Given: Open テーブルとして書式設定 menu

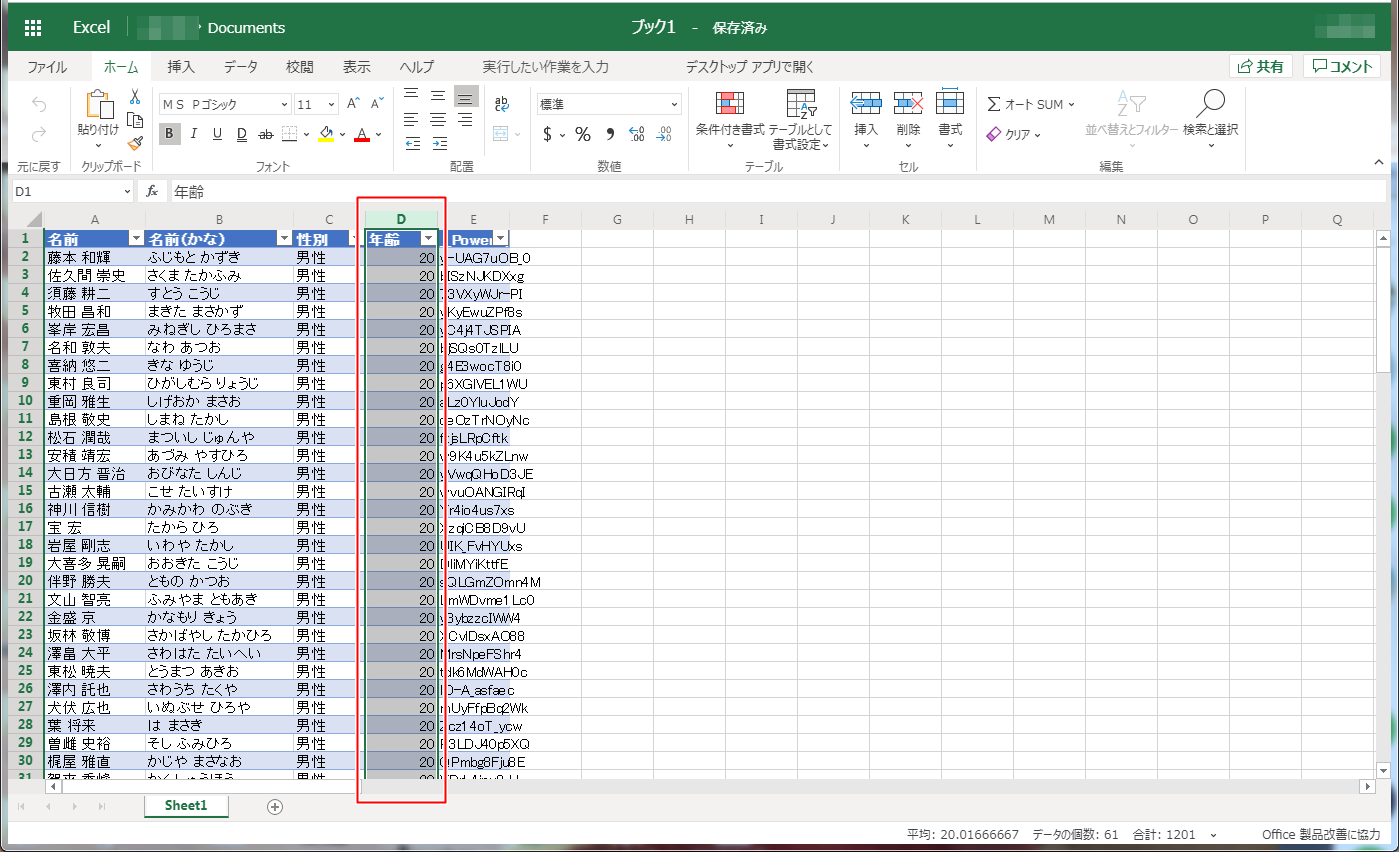Looking at the screenshot, I should (801, 120).
